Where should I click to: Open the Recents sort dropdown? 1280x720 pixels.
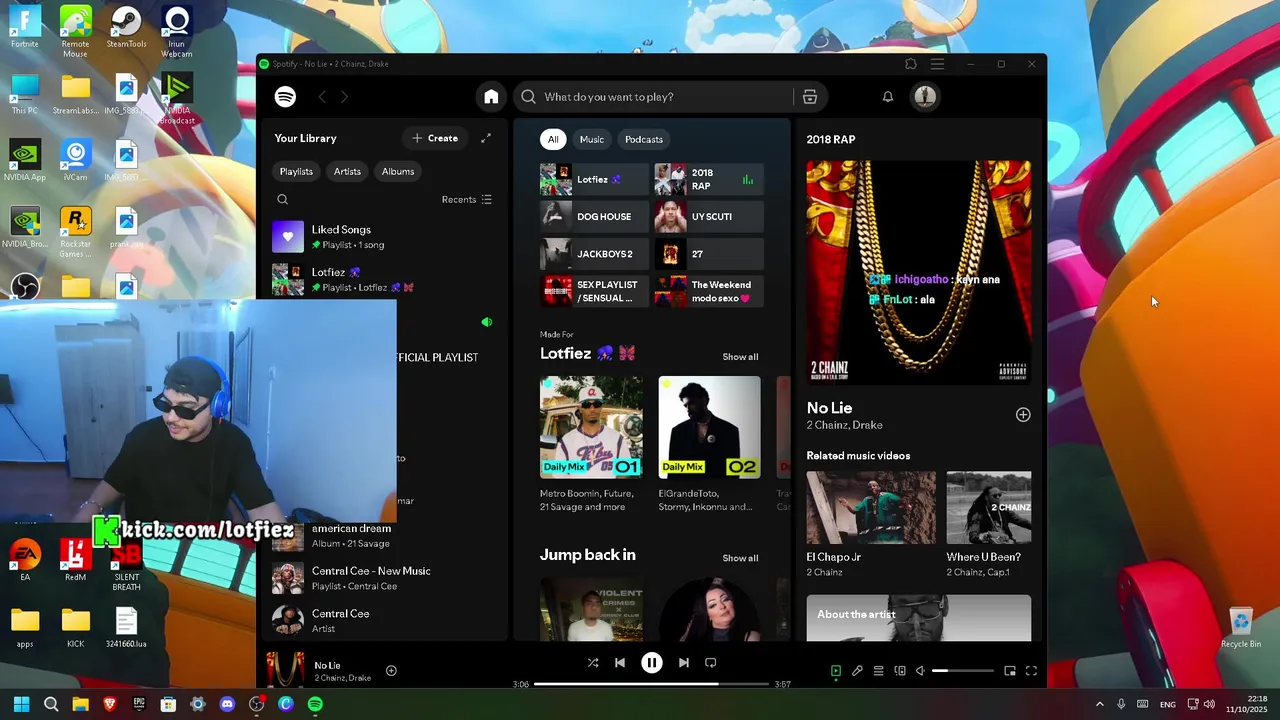point(467,200)
